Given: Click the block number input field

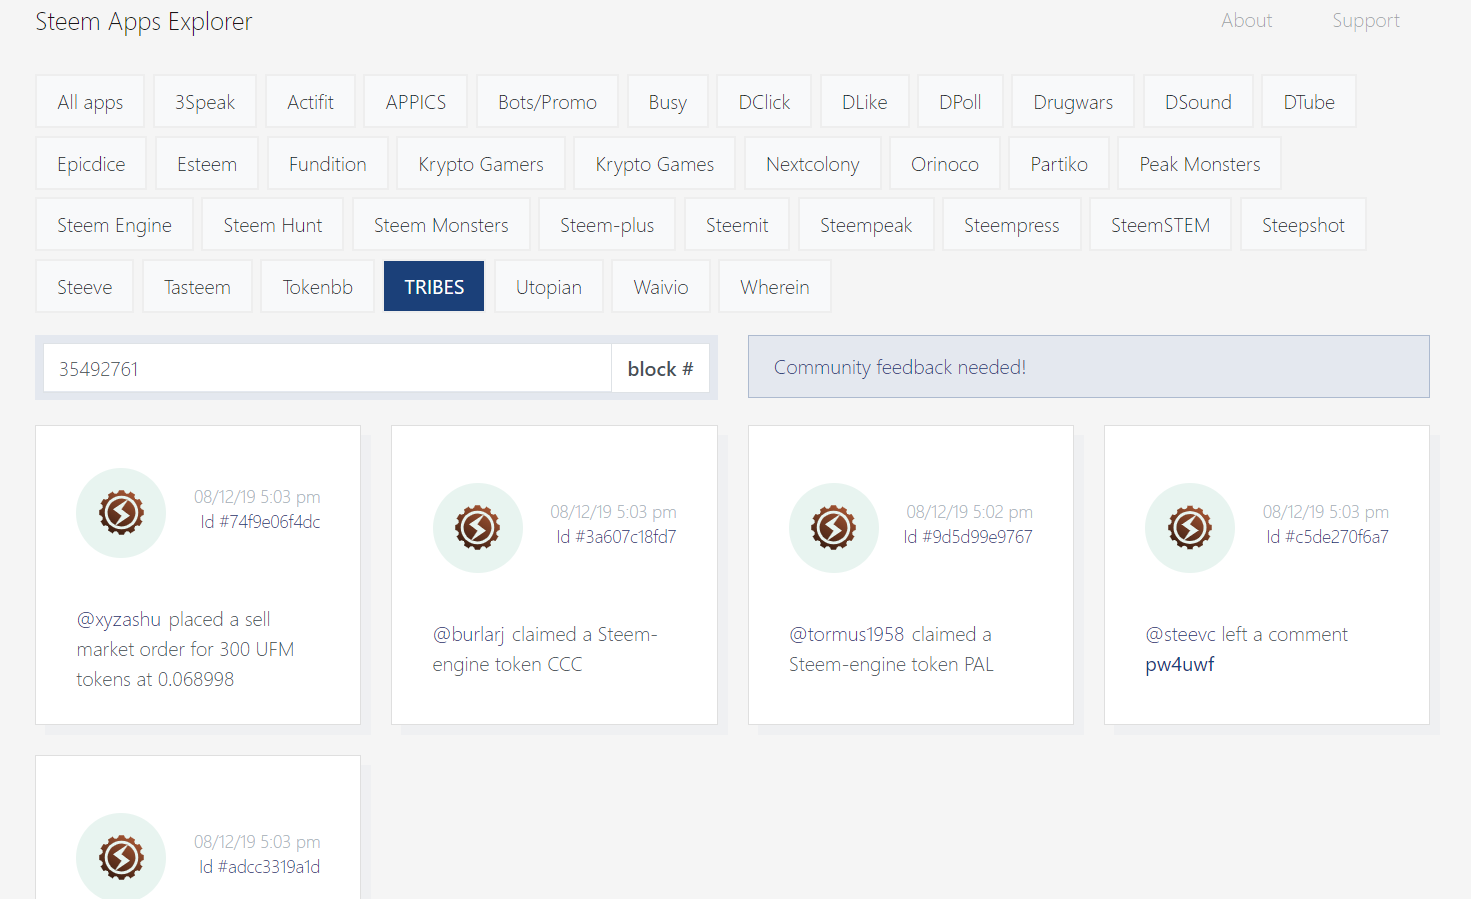Looking at the screenshot, I should pos(327,368).
